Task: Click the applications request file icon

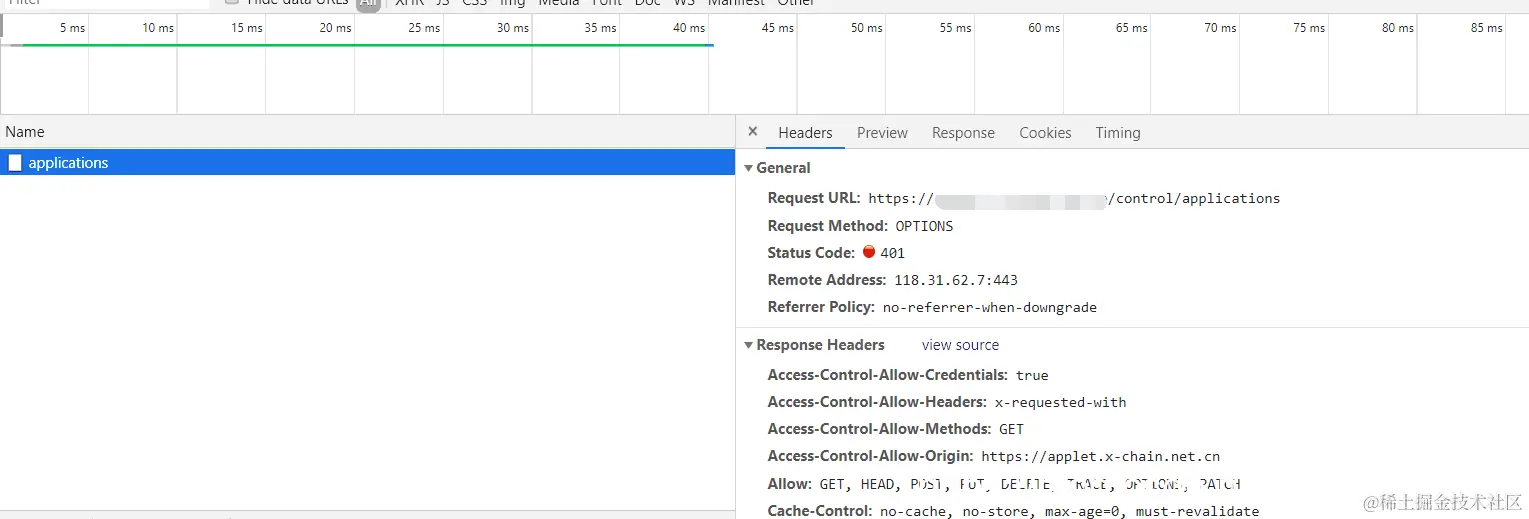Action: pos(14,163)
